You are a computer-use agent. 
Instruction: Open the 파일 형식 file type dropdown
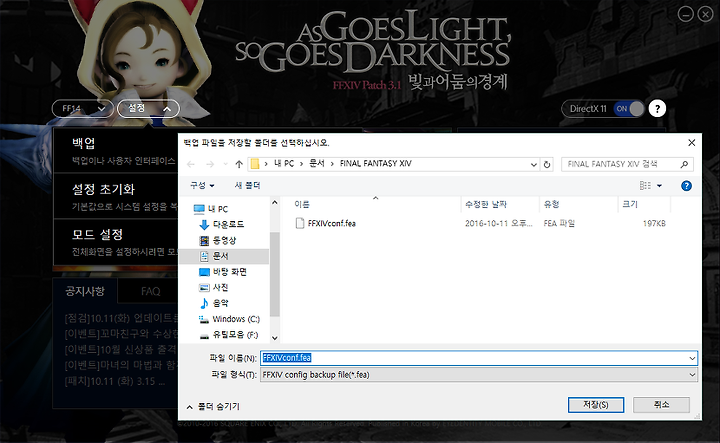[x=479, y=375]
